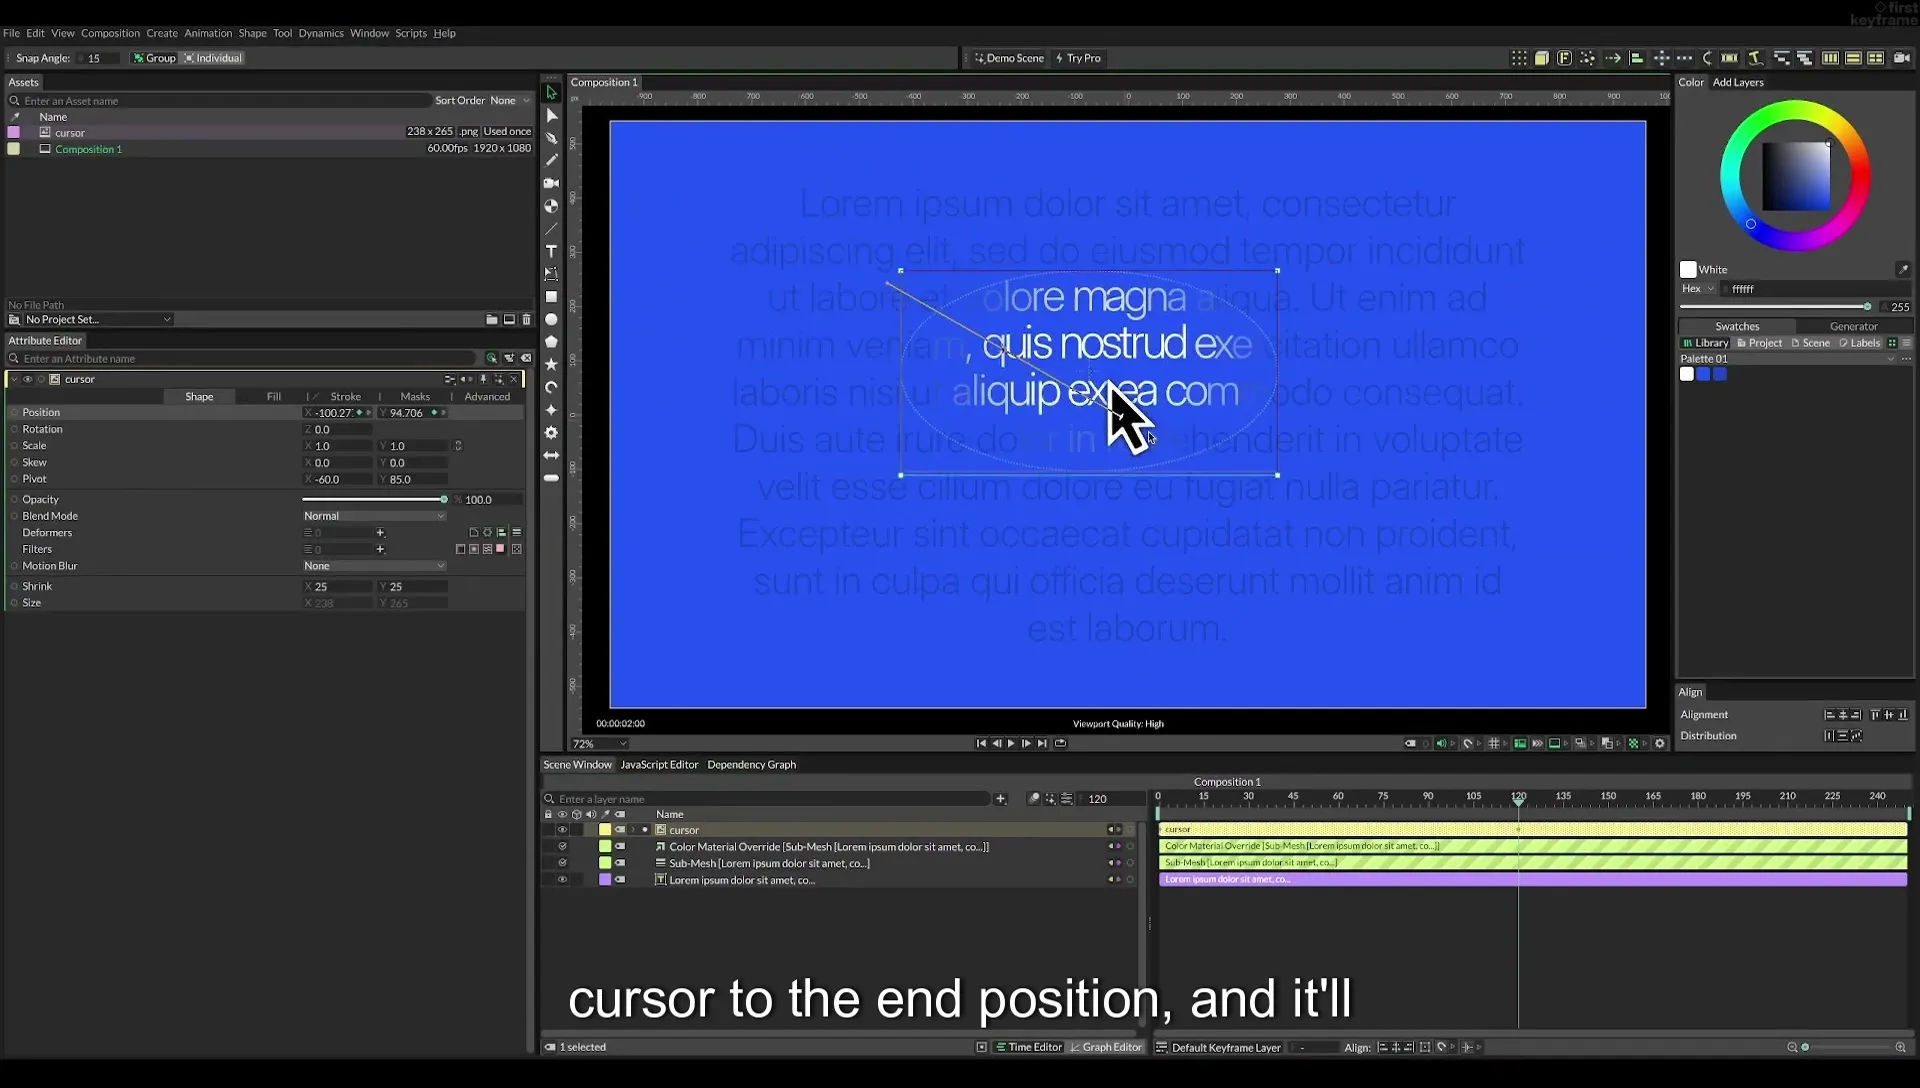Screen dimensions: 1920x1088
Task: Click the Try Pro button
Action: tap(1078, 58)
